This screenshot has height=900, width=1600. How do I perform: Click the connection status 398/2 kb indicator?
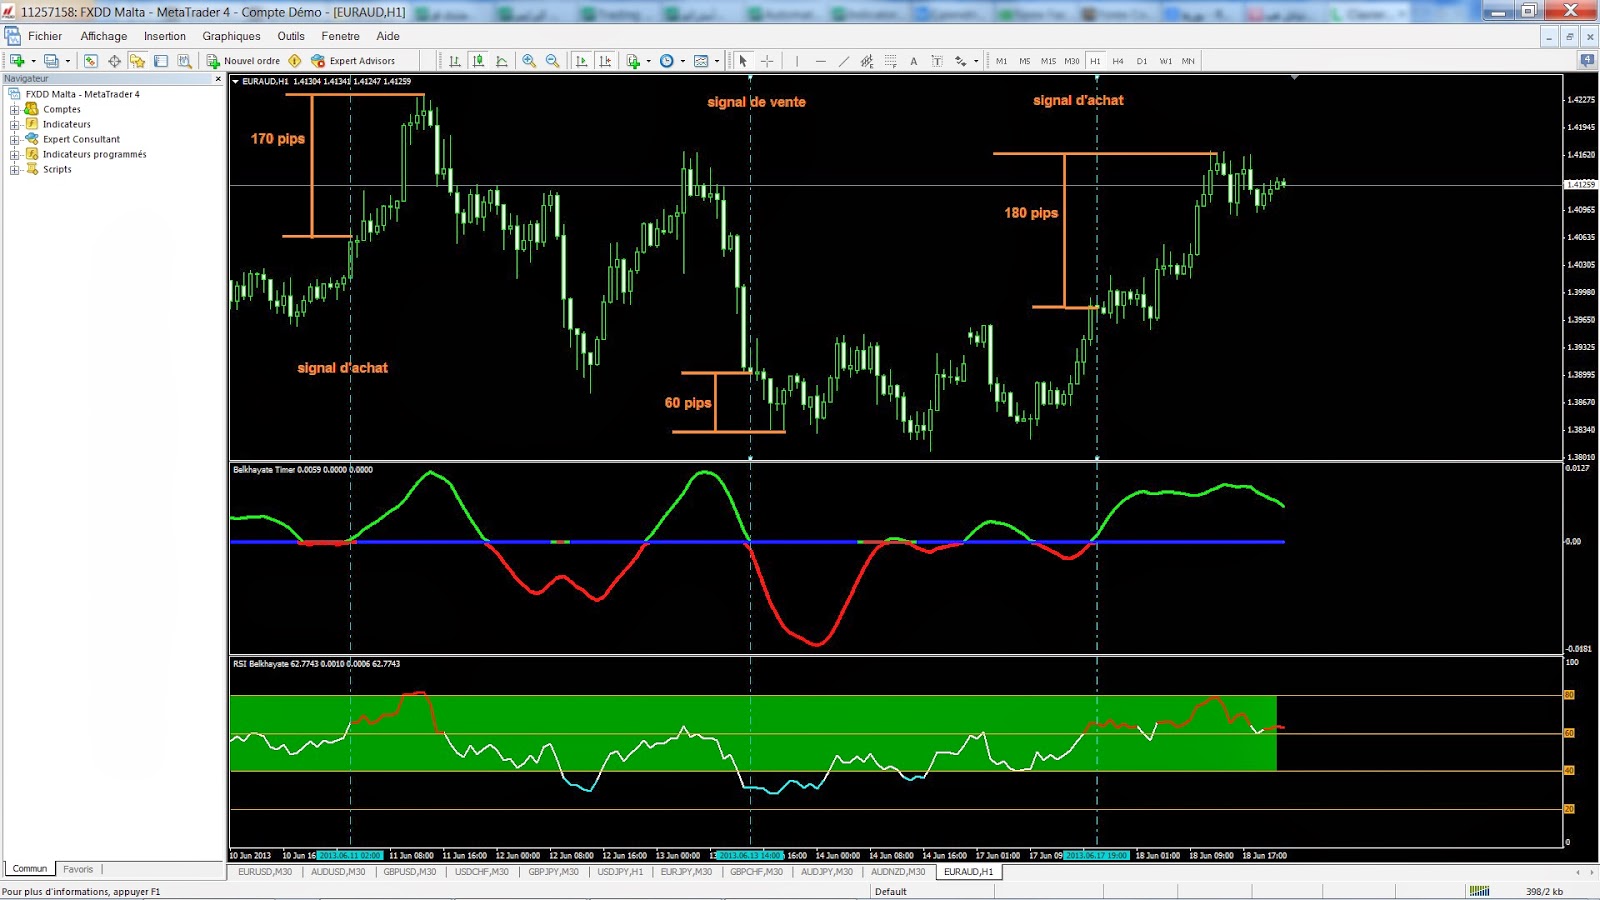pos(1544,891)
